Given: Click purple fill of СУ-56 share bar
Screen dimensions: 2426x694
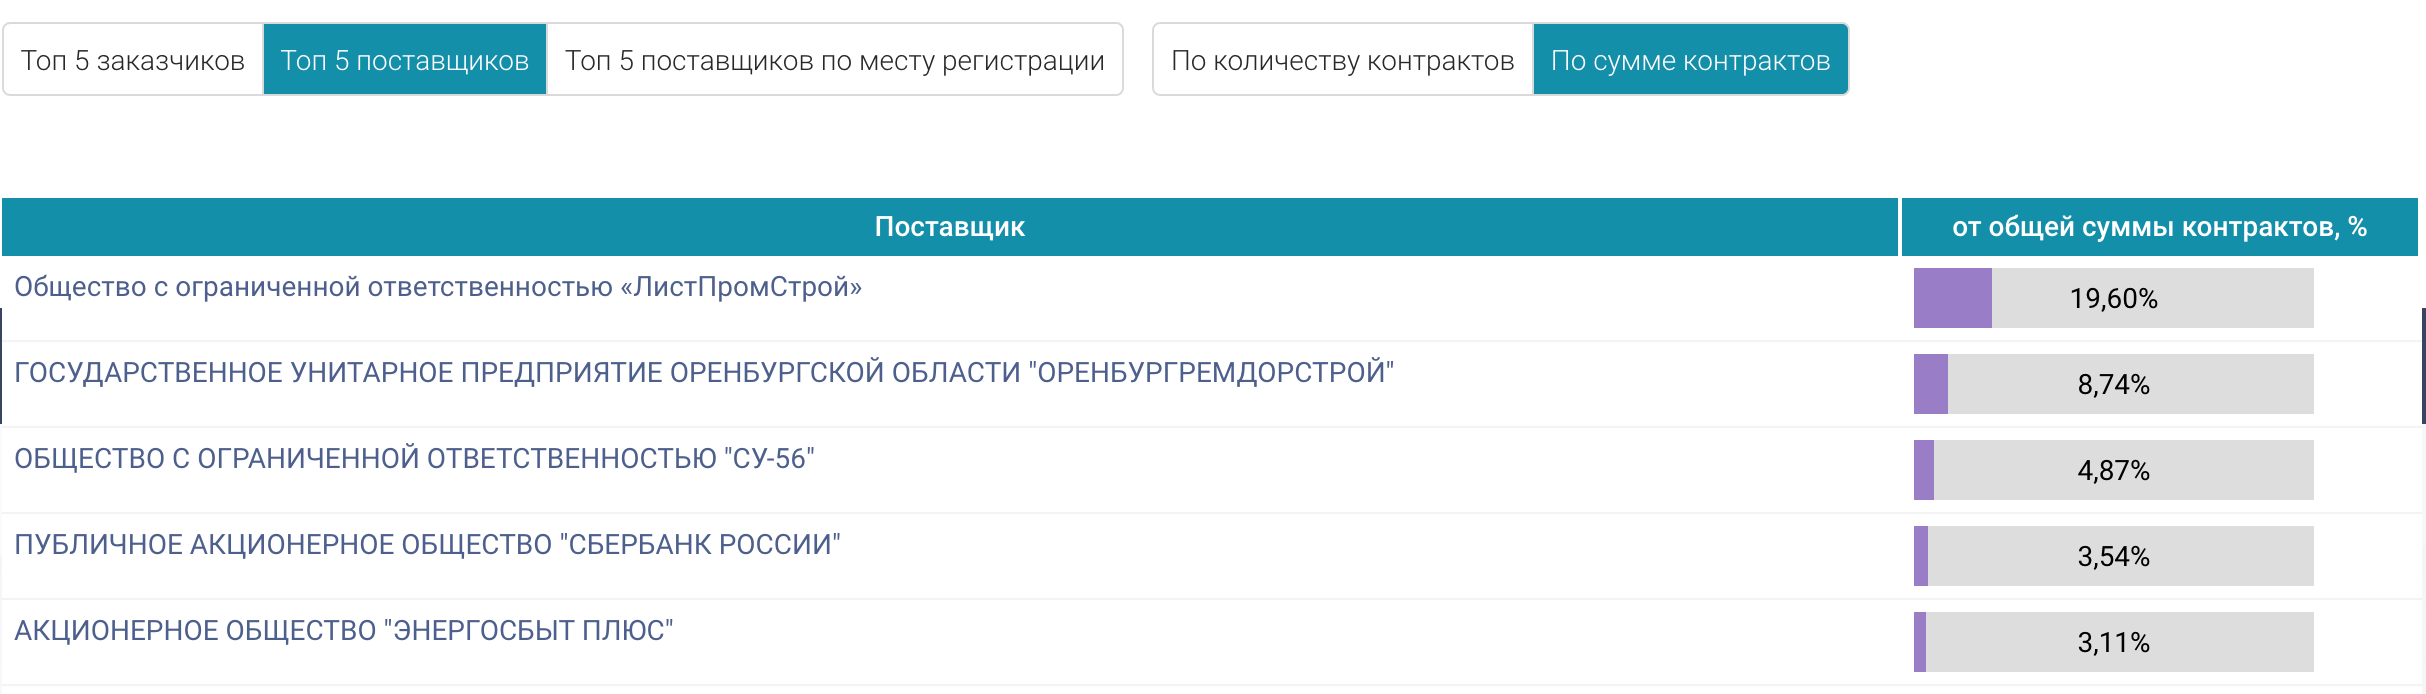Looking at the screenshot, I should click(1923, 470).
